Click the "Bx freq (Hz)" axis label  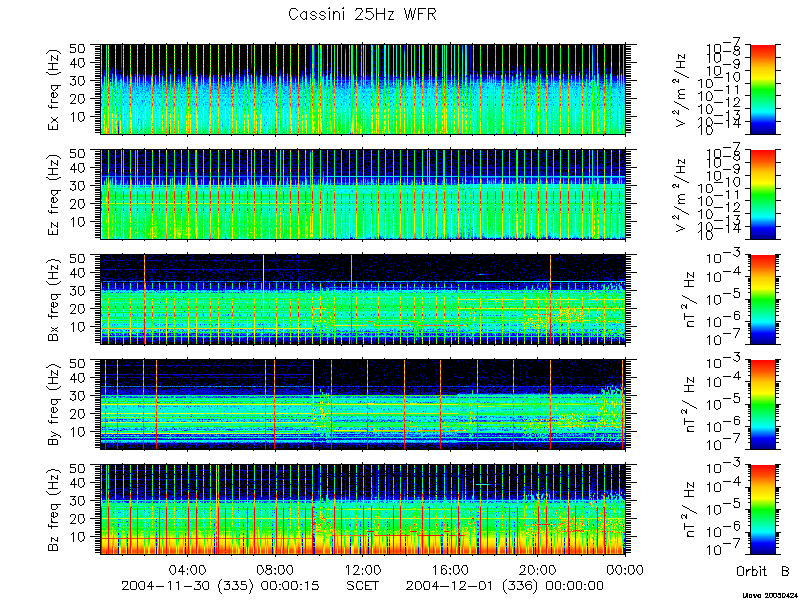55,300
